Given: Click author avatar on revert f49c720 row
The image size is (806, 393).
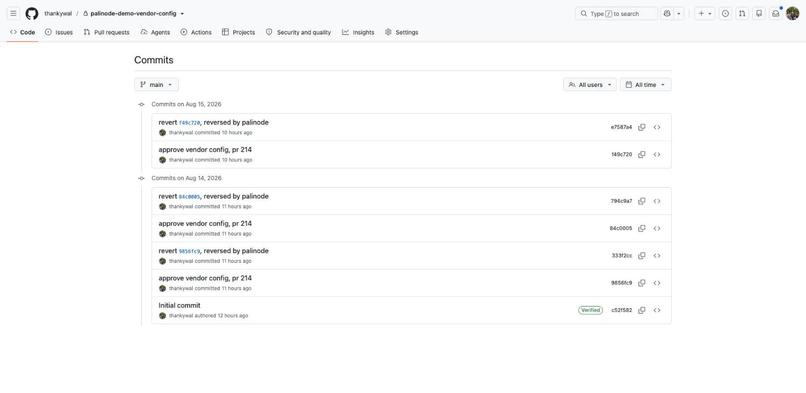Looking at the screenshot, I should pos(162,133).
